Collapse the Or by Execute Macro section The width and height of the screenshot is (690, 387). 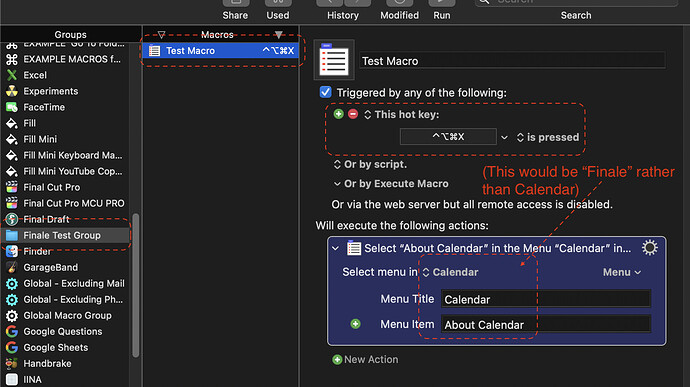pos(337,184)
